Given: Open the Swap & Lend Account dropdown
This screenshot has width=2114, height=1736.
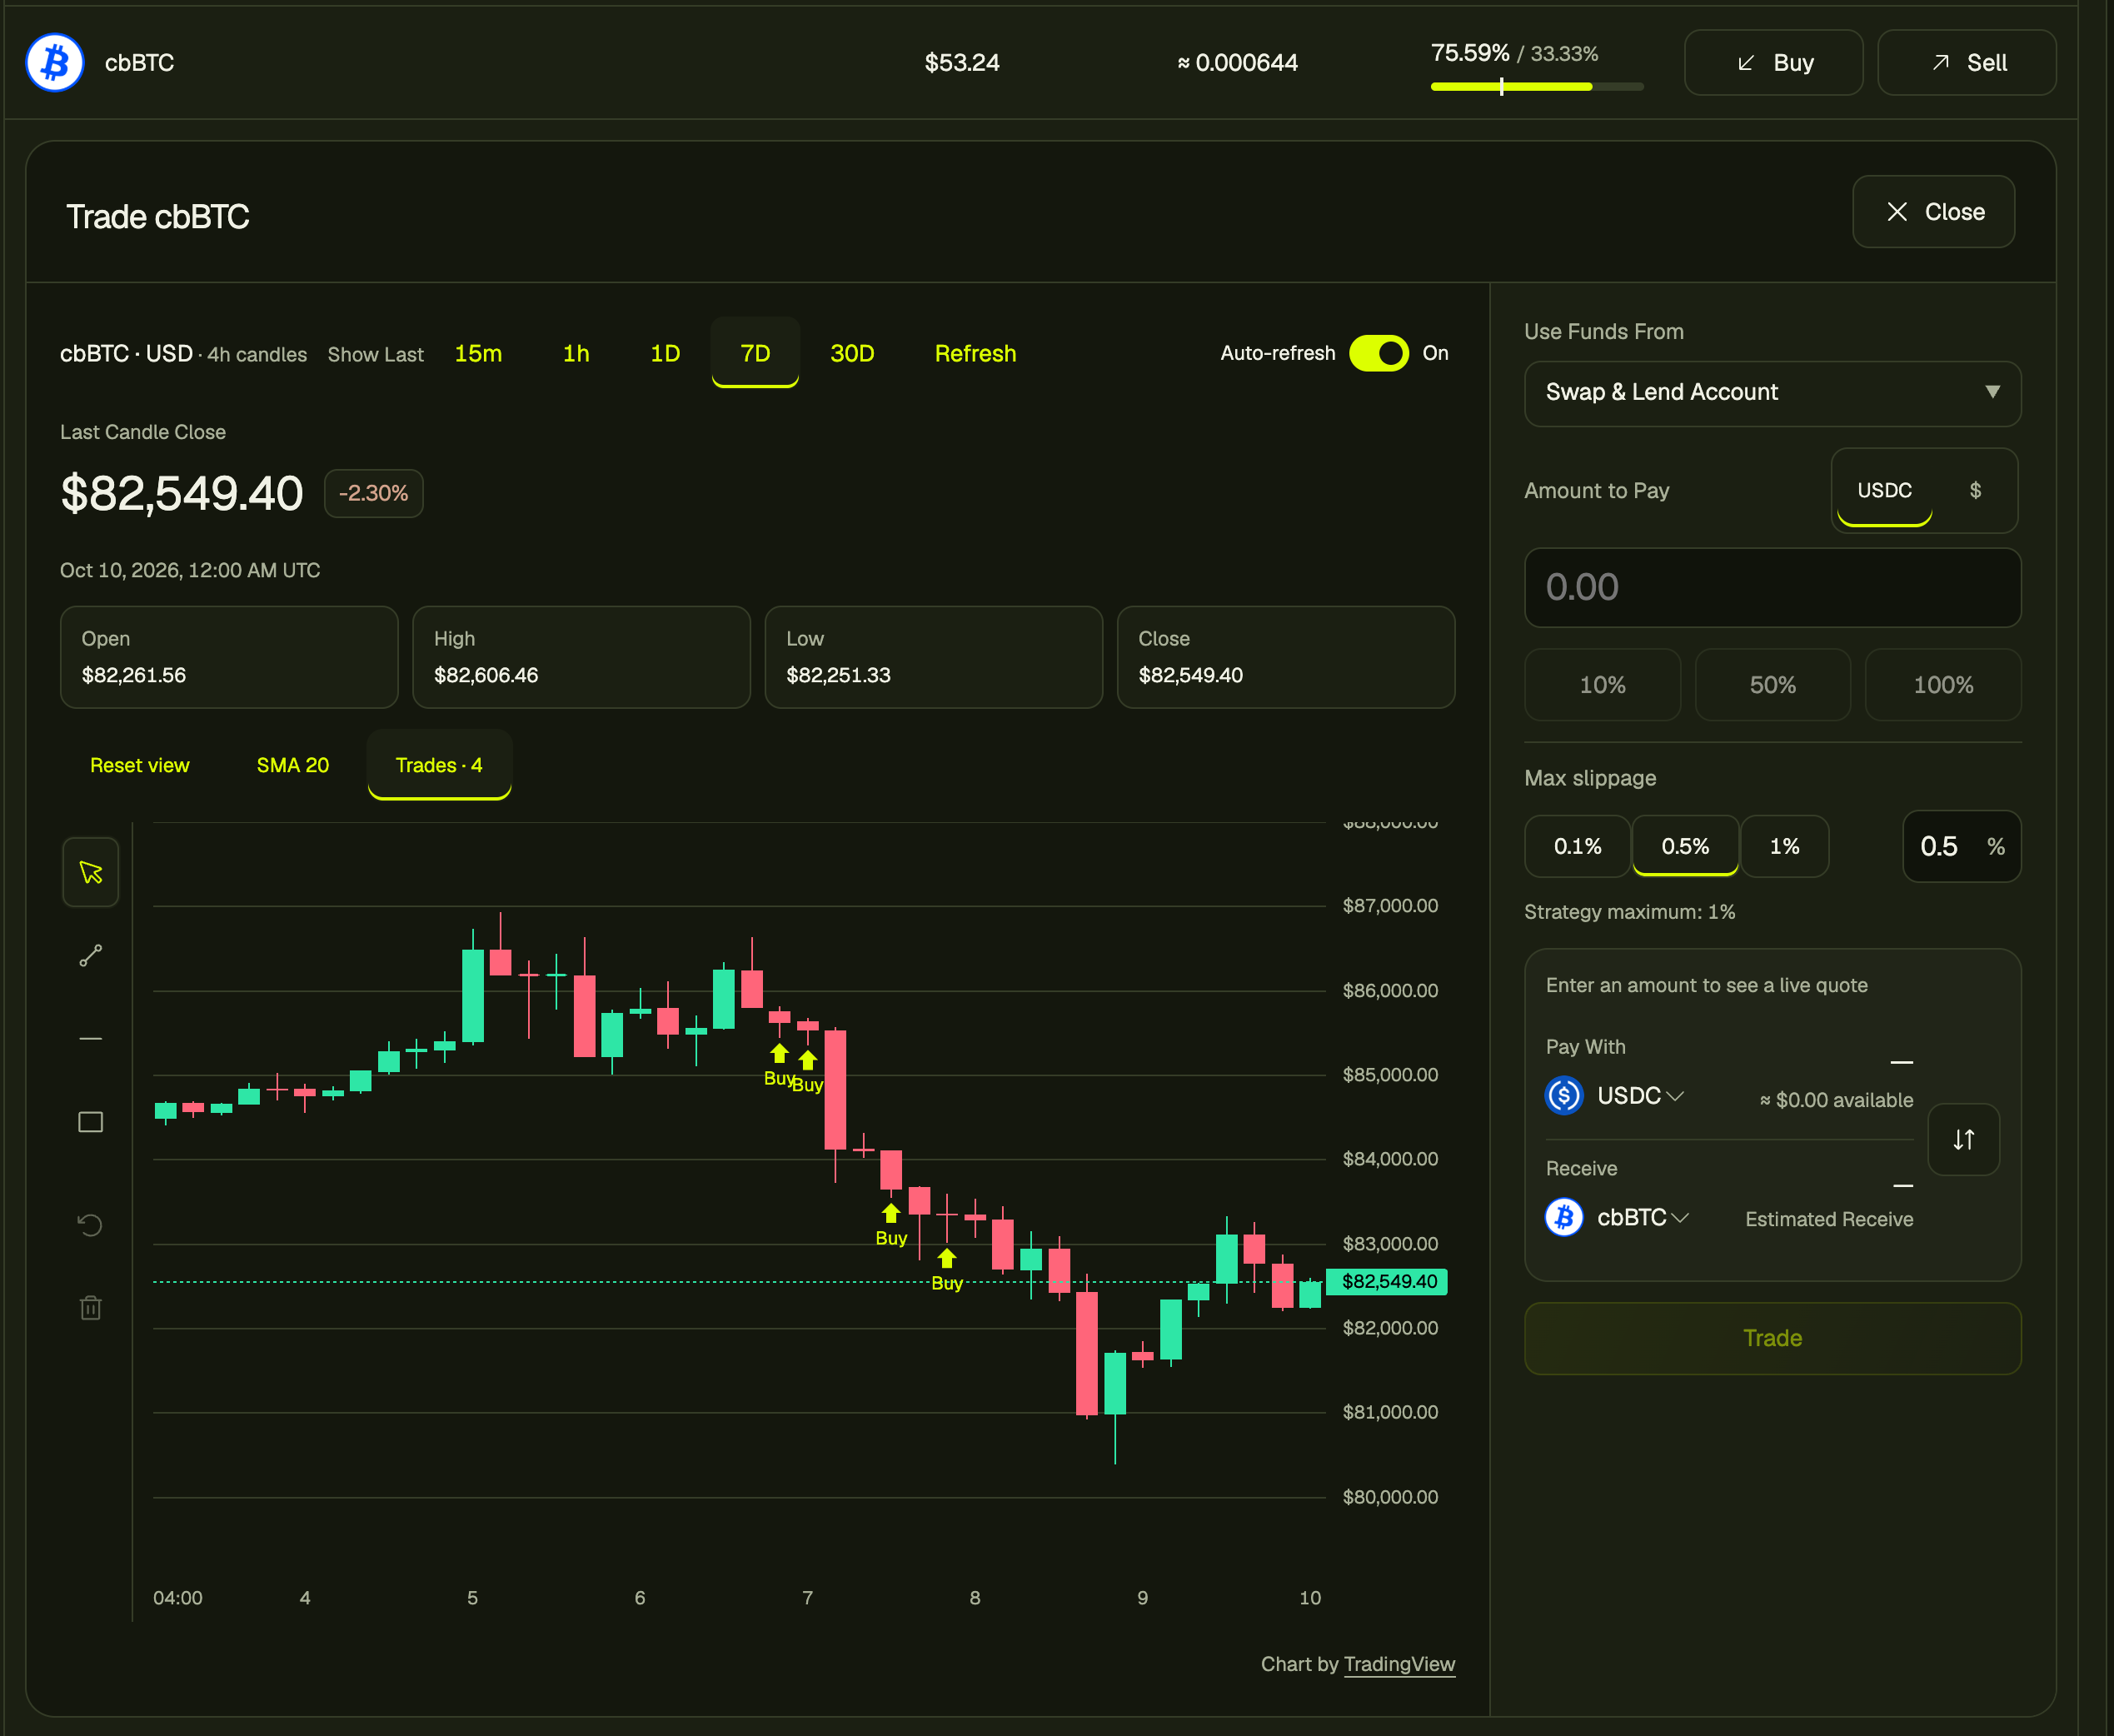Looking at the screenshot, I should pos(1773,393).
